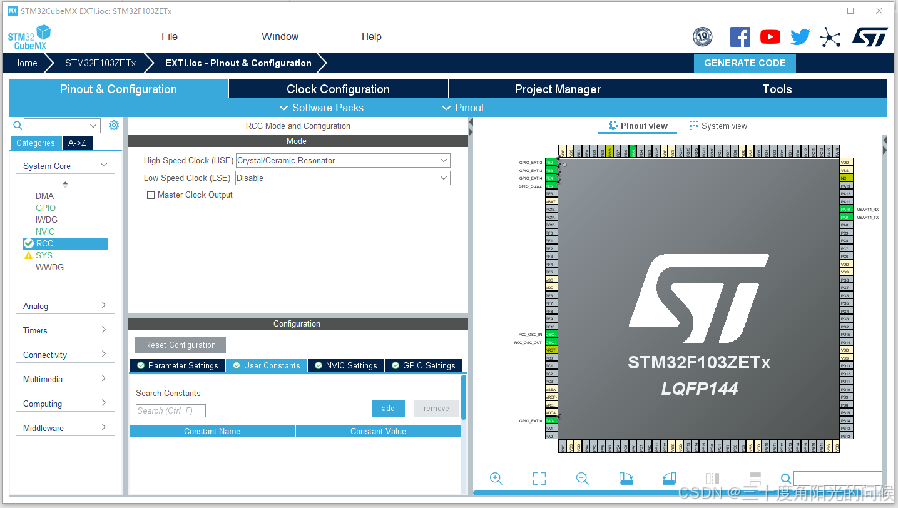
Task: Open ST YouTube channel icon
Action: (x=770, y=37)
